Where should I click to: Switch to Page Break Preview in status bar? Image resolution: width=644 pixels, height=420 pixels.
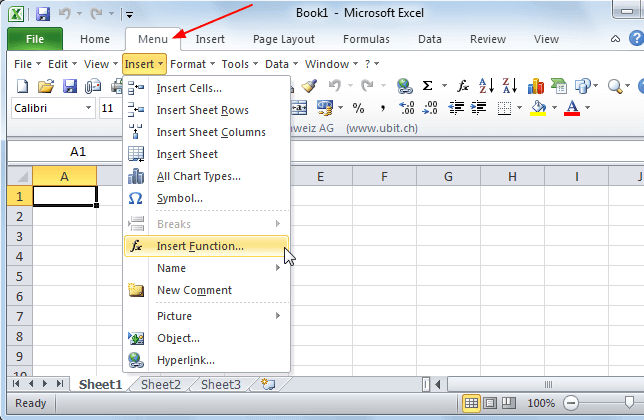point(508,403)
